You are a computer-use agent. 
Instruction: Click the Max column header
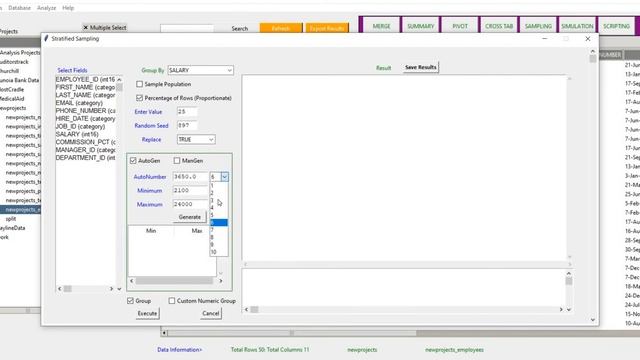tap(197, 231)
